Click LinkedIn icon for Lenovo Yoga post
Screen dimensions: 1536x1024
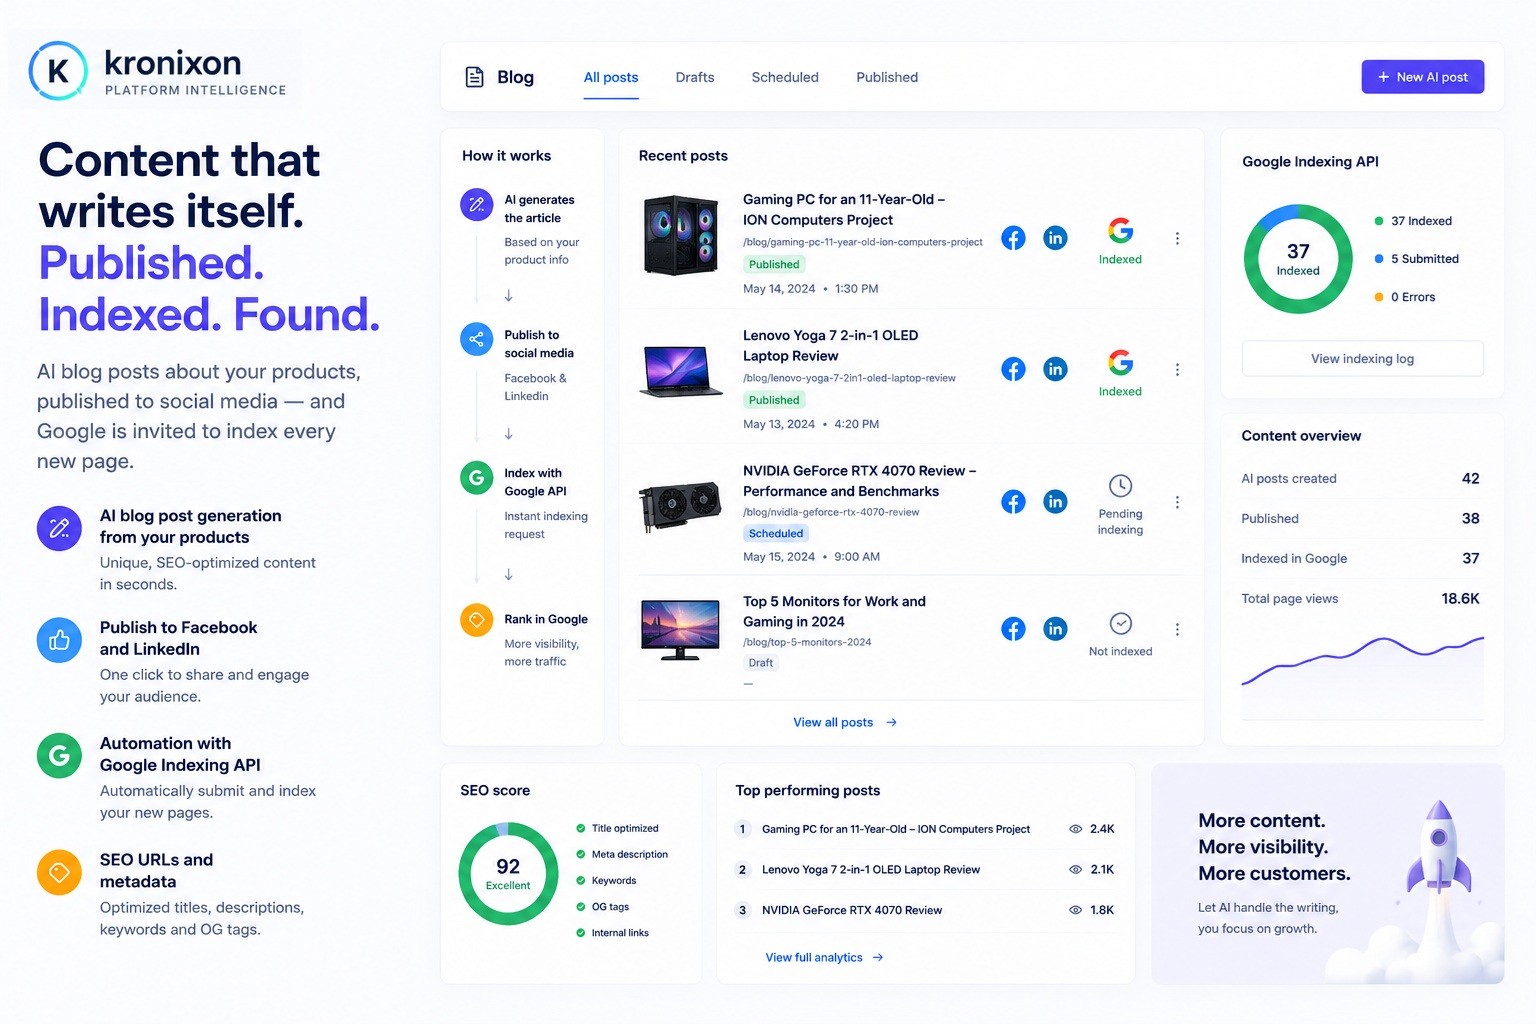1055,369
